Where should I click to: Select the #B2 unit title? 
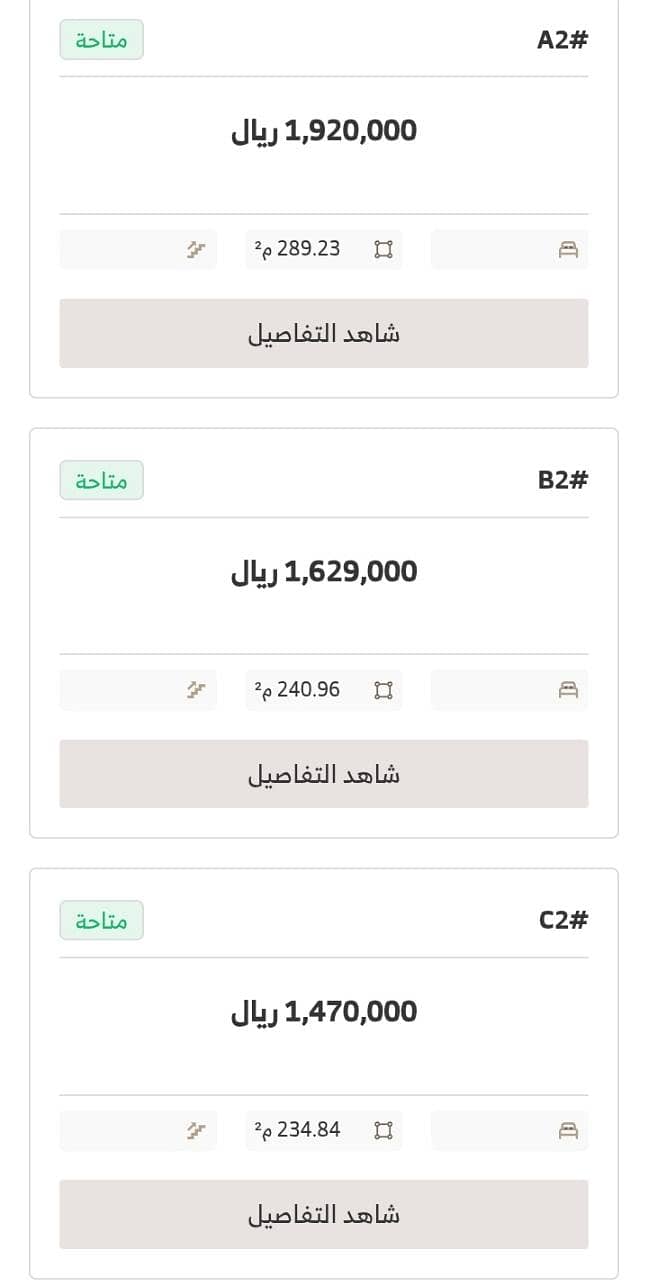[563, 480]
